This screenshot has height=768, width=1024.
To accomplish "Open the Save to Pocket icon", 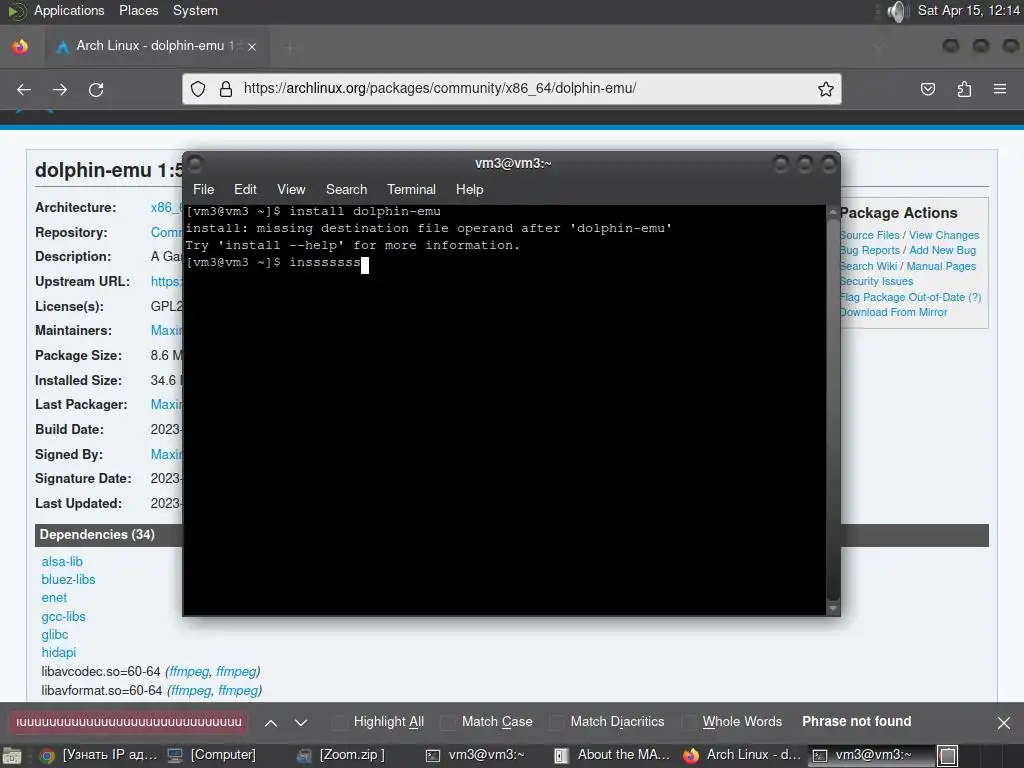I will 928,89.
